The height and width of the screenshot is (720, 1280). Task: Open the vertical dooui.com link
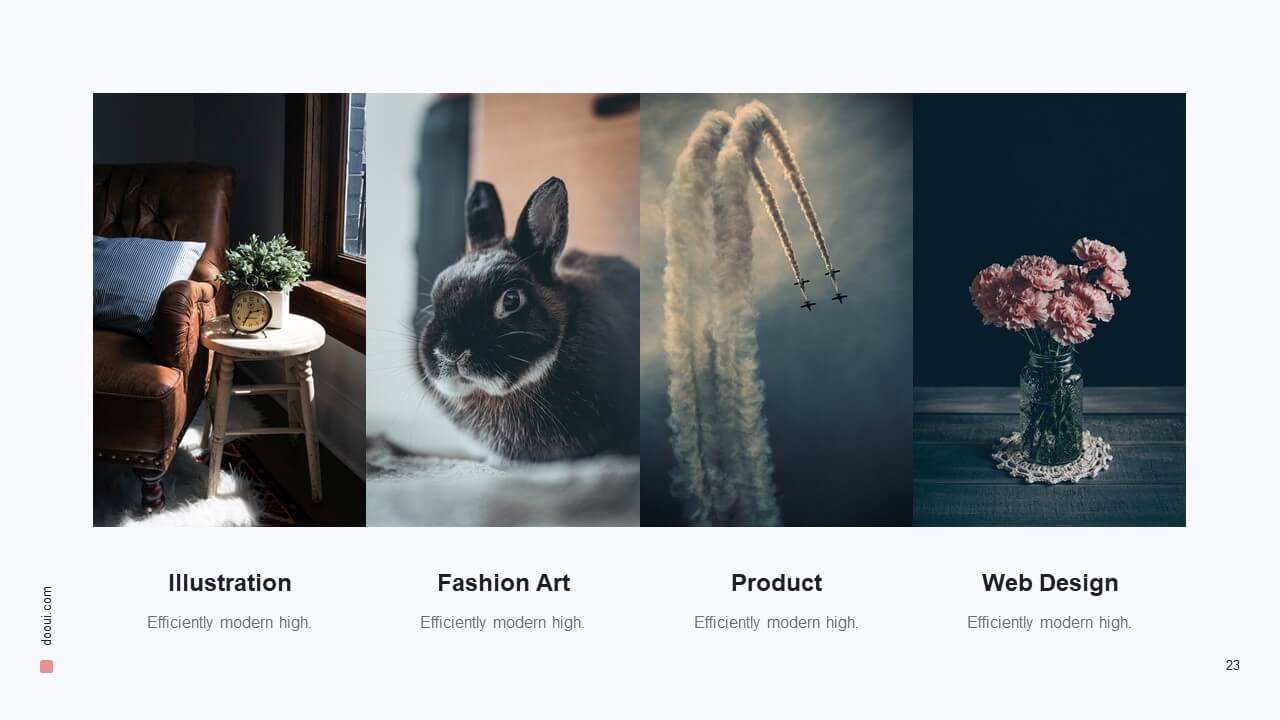coord(47,615)
